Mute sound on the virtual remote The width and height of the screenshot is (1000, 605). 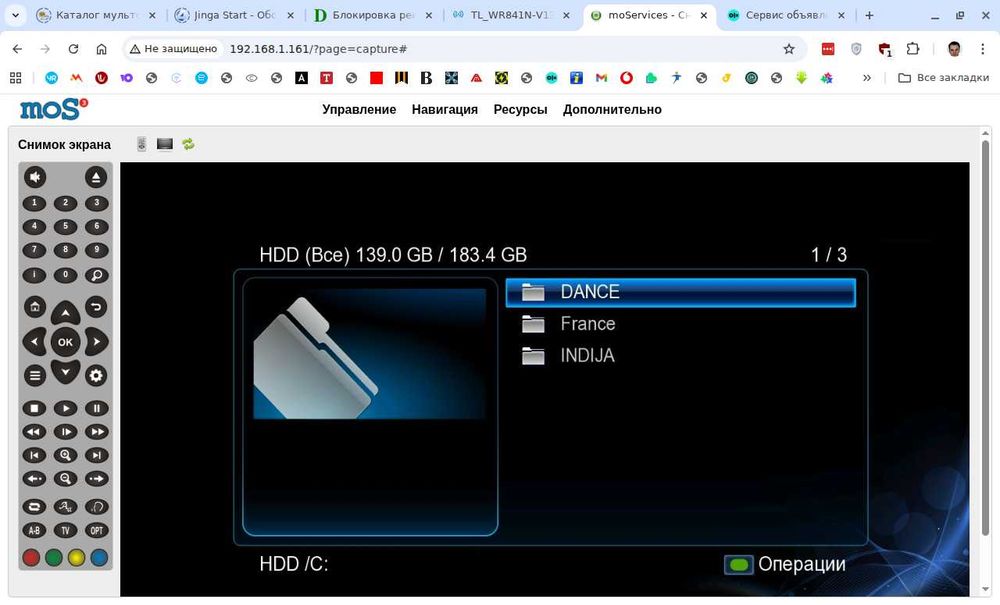click(35, 177)
